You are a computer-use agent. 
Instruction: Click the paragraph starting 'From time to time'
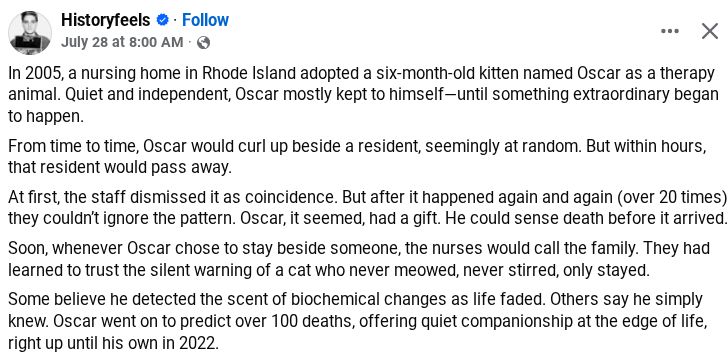357,156
